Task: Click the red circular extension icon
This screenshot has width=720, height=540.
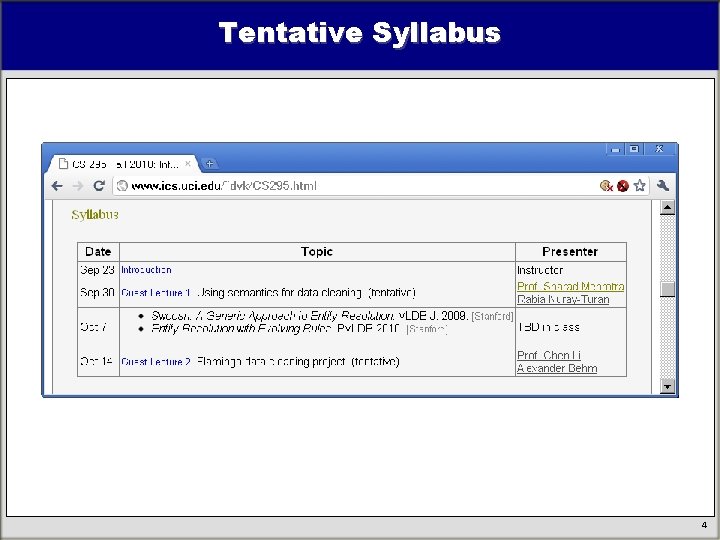Action: (x=623, y=186)
